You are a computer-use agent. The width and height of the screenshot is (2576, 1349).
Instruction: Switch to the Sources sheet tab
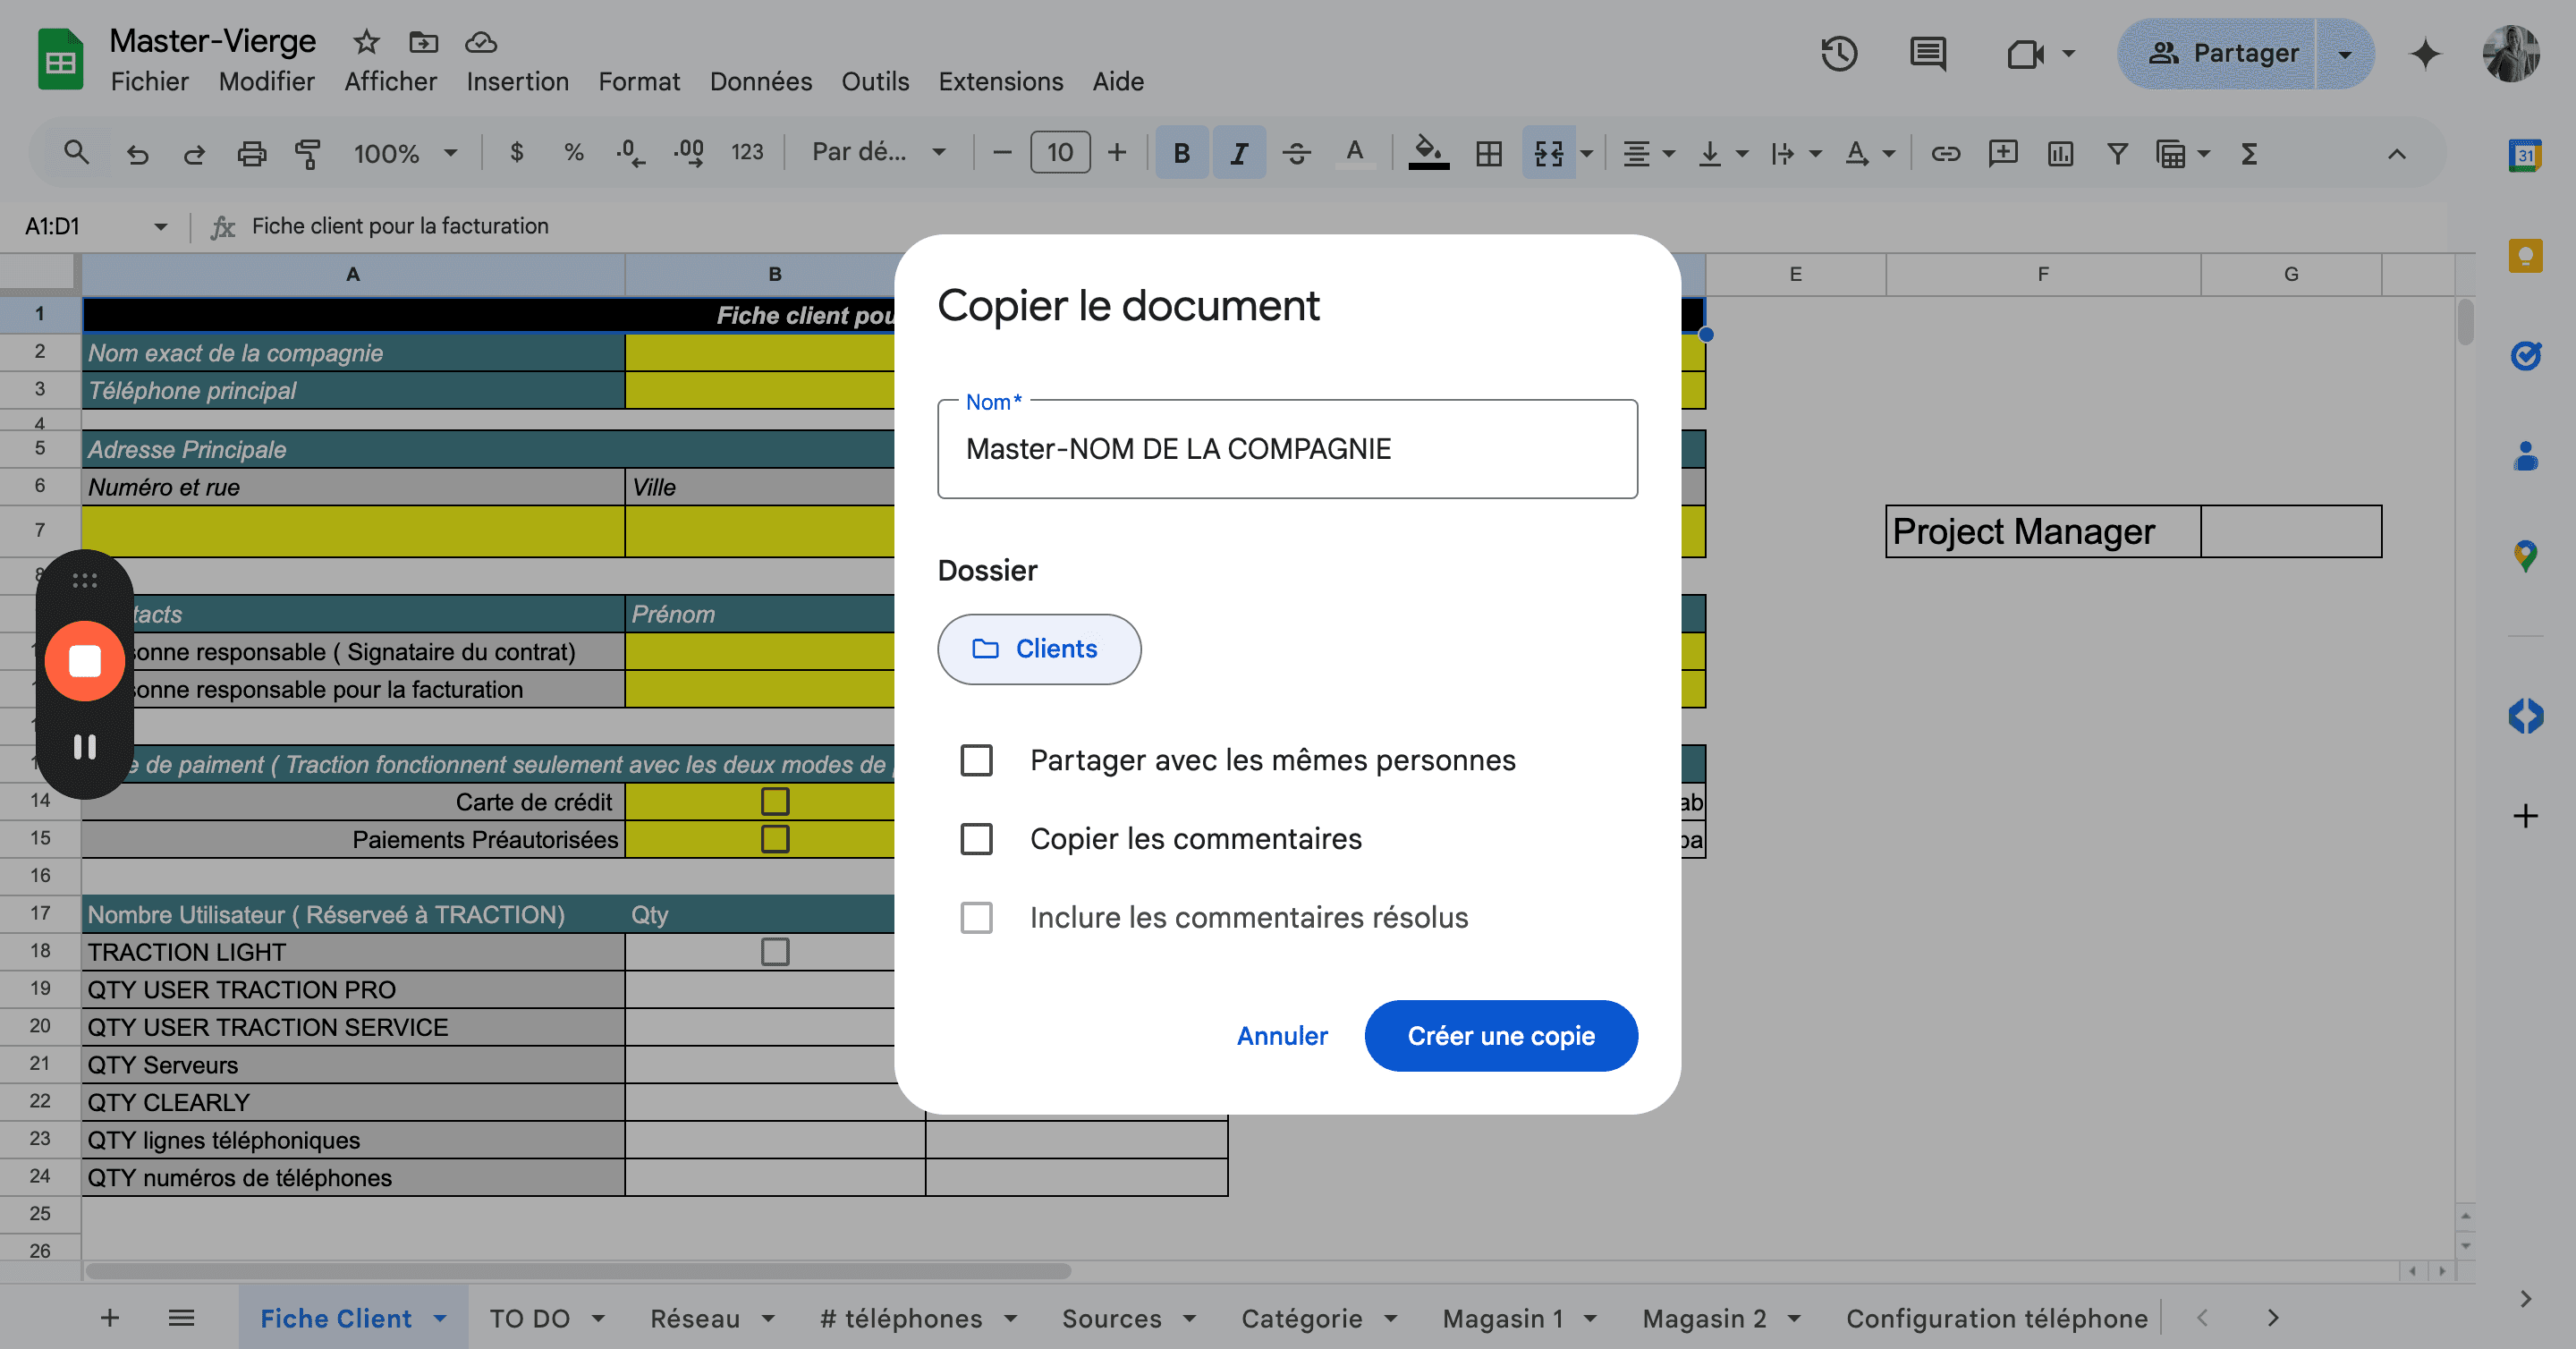[x=1111, y=1319]
